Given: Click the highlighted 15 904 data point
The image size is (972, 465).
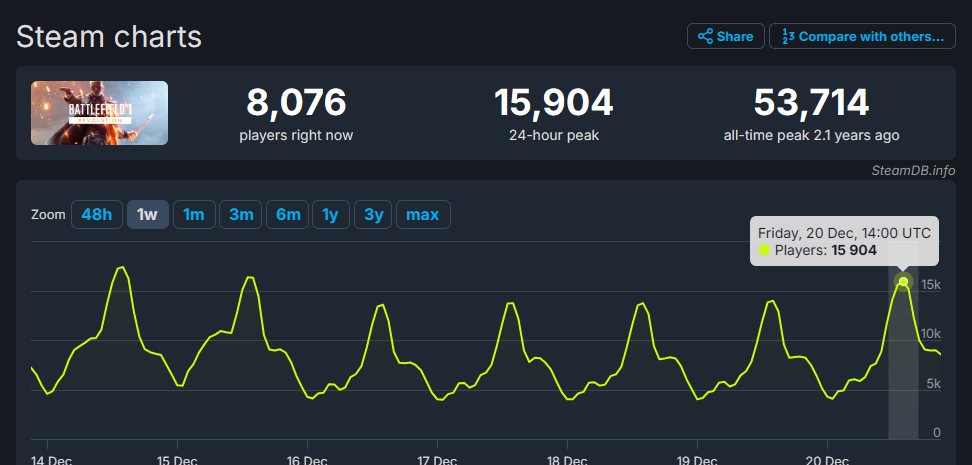Looking at the screenshot, I should click(x=903, y=281).
